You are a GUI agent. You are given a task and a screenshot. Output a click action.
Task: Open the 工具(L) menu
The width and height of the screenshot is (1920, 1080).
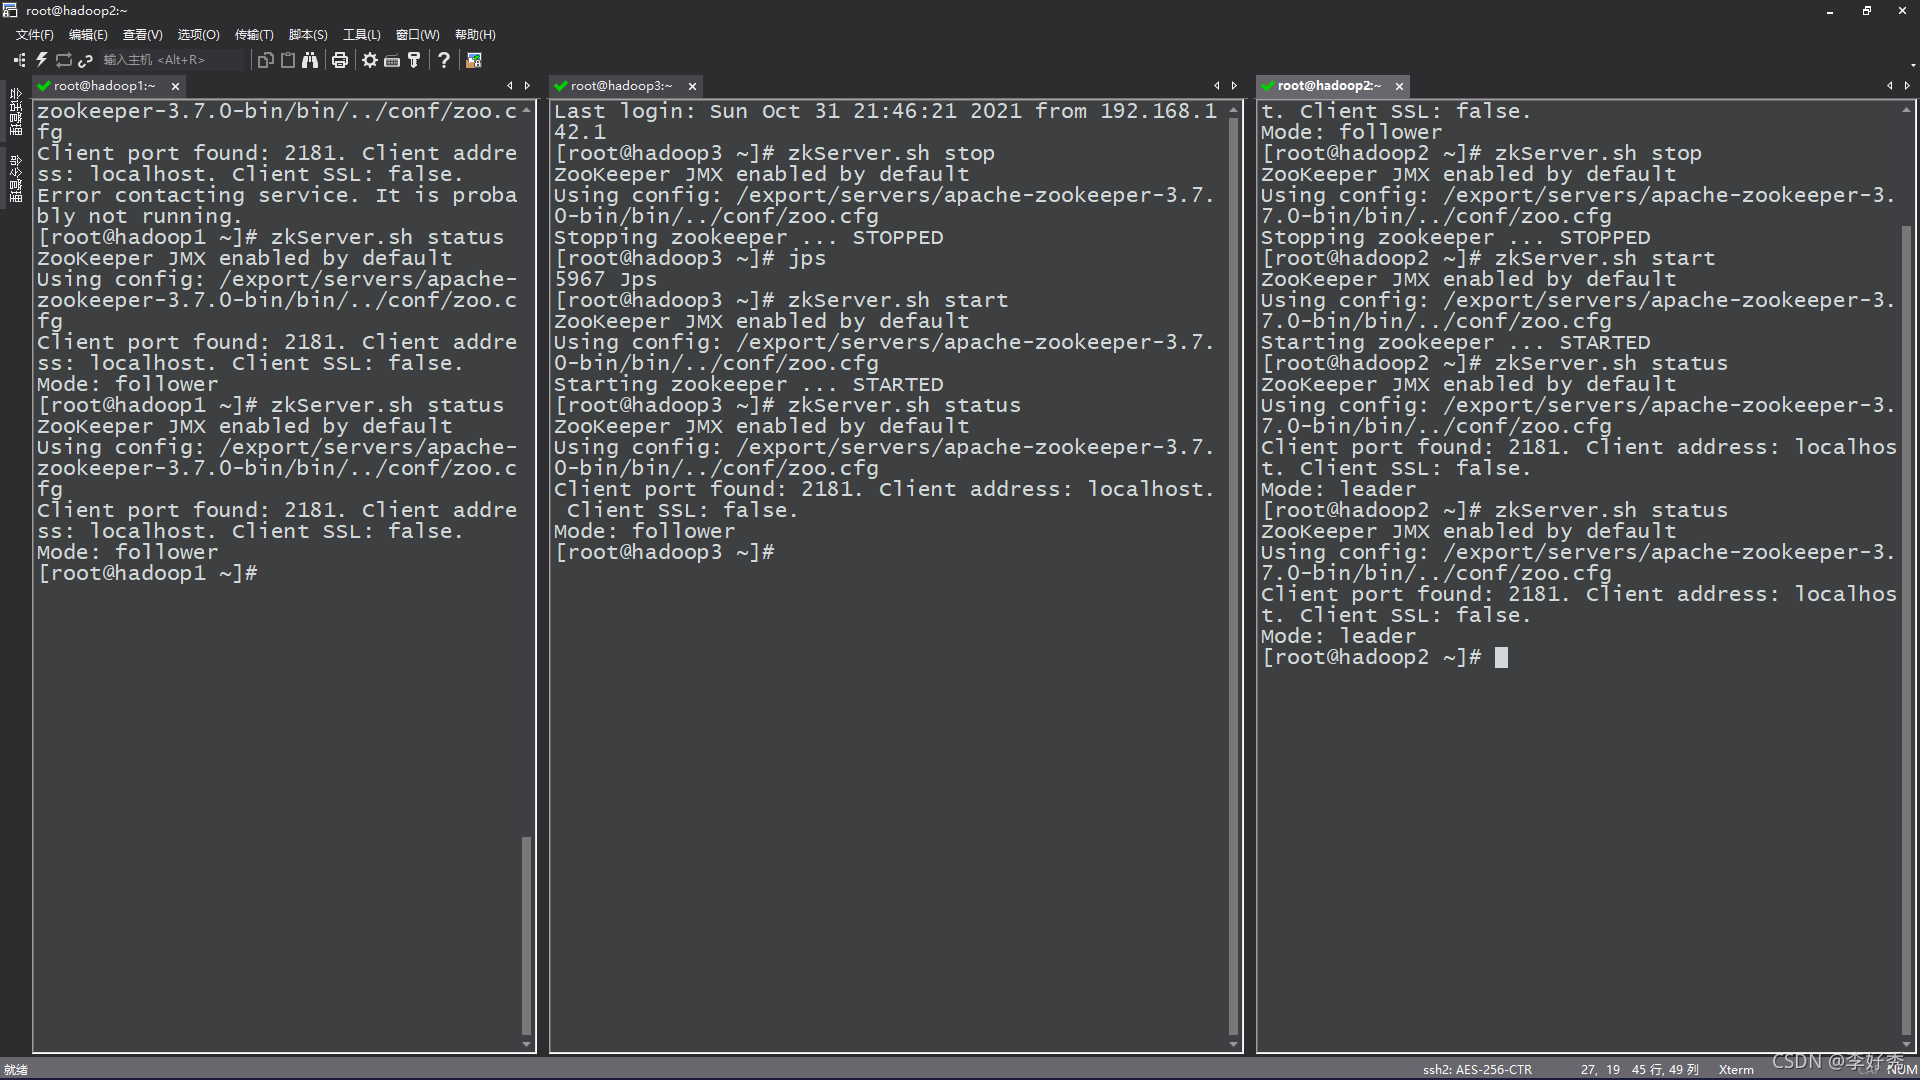362,34
